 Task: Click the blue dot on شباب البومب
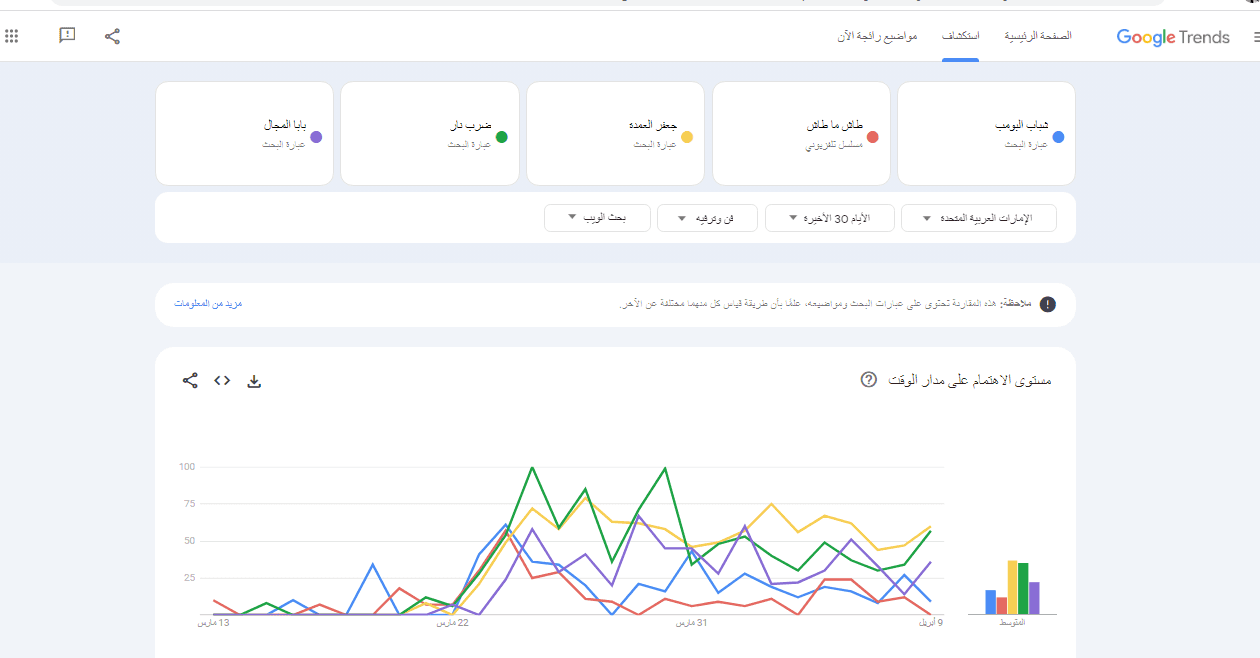tap(1058, 137)
